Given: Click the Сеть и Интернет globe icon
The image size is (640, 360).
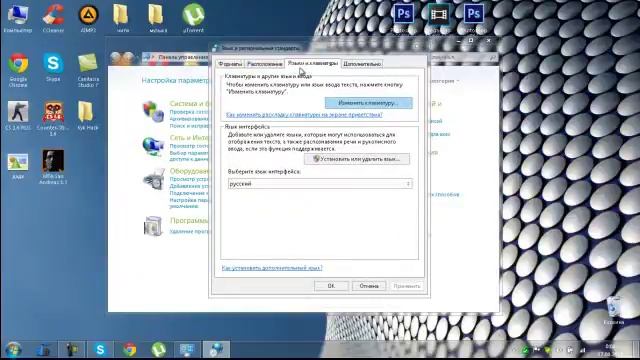Looking at the screenshot, I should coord(153,146).
